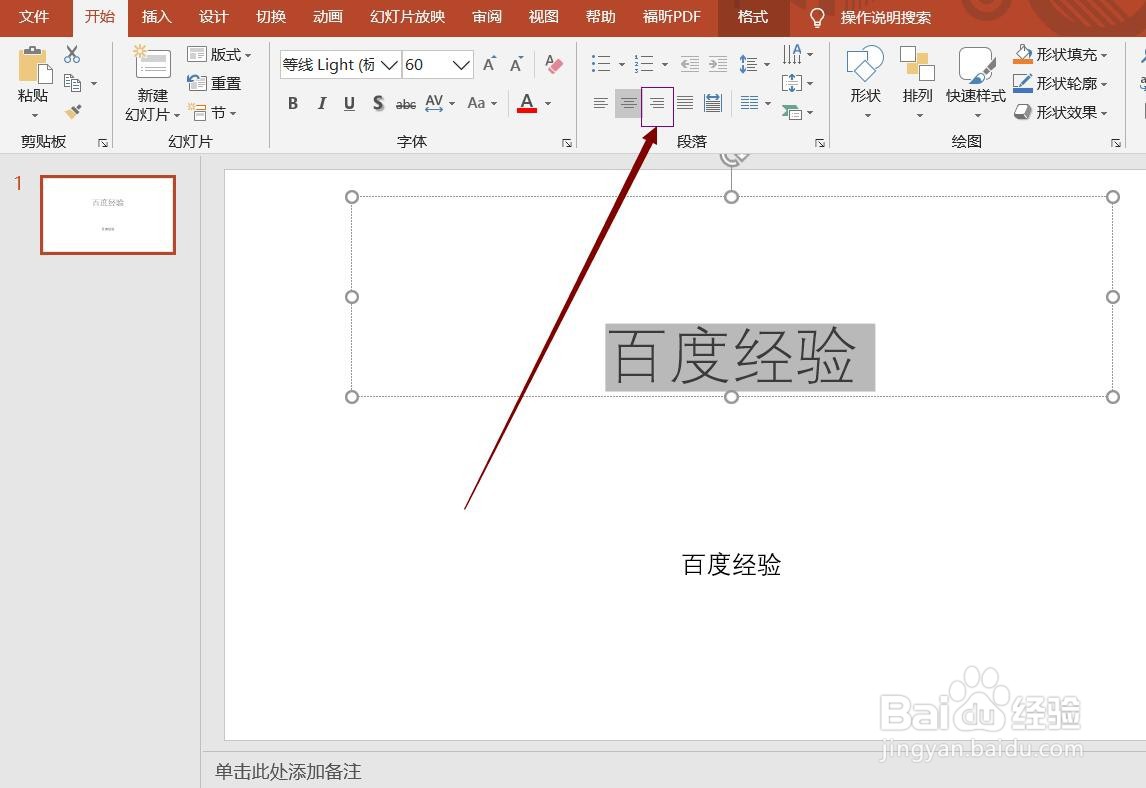Justify the text alignment
Viewport: 1146px width, 788px height.
pos(685,103)
